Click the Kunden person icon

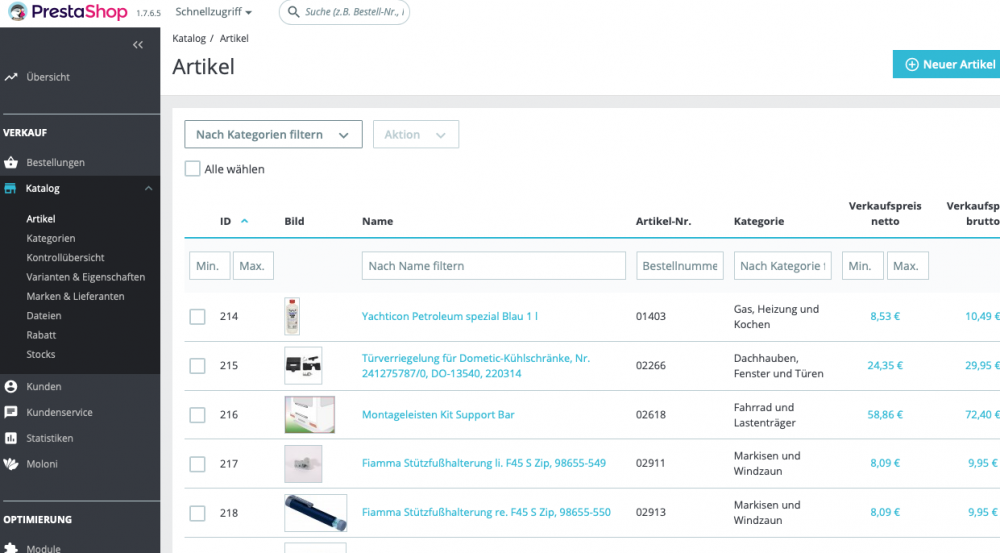tap(11, 387)
